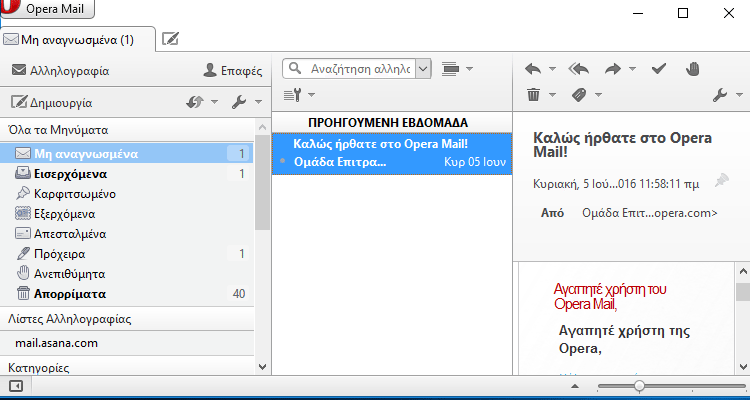750x400 pixels.
Task: Click the zoom slider handle
Action: (x=639, y=386)
